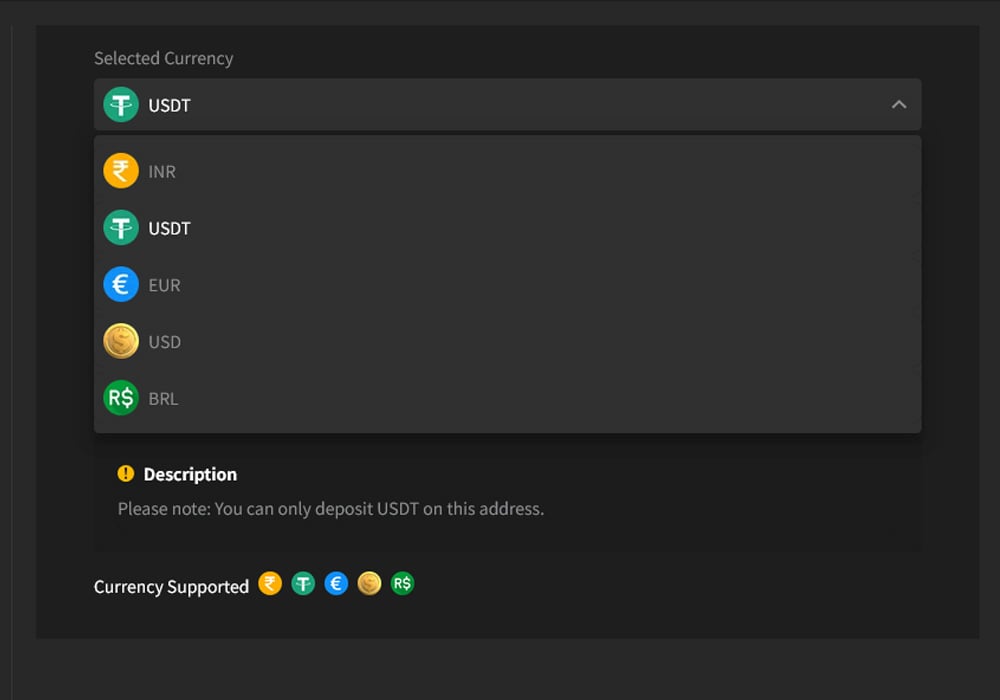The height and width of the screenshot is (700, 1000).
Task: Click the blue EUR euro icon in the dropdown list
Action: [x=120, y=284]
